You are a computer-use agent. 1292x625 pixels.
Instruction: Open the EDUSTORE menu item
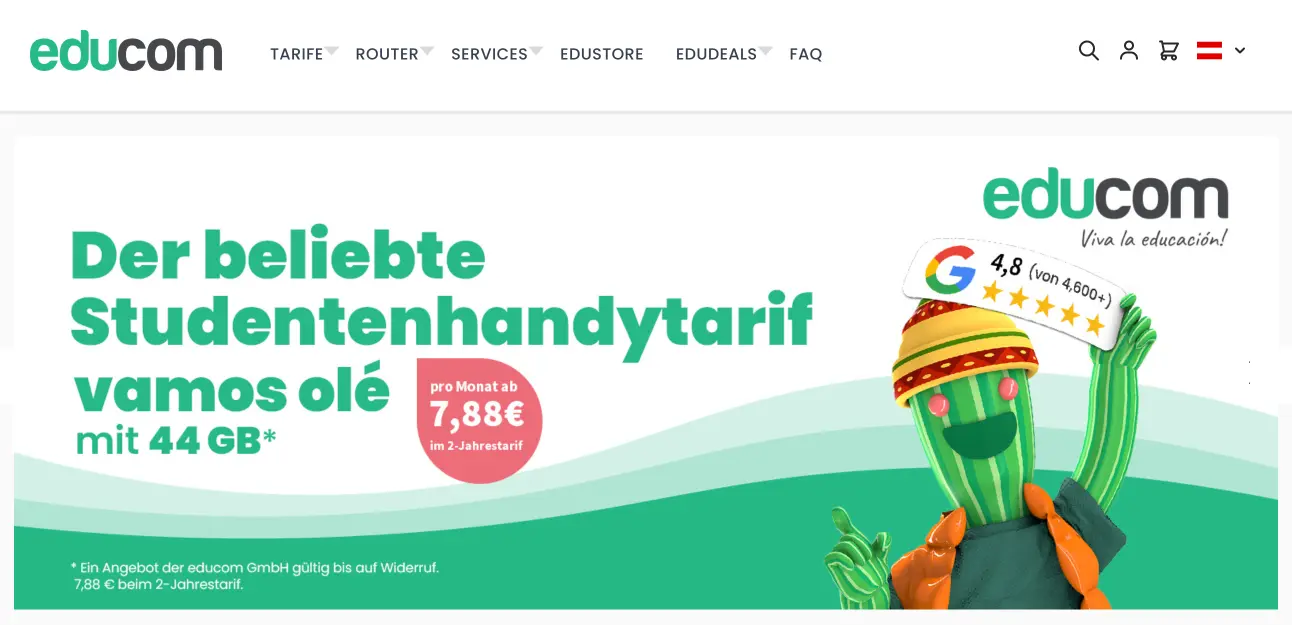pos(602,54)
